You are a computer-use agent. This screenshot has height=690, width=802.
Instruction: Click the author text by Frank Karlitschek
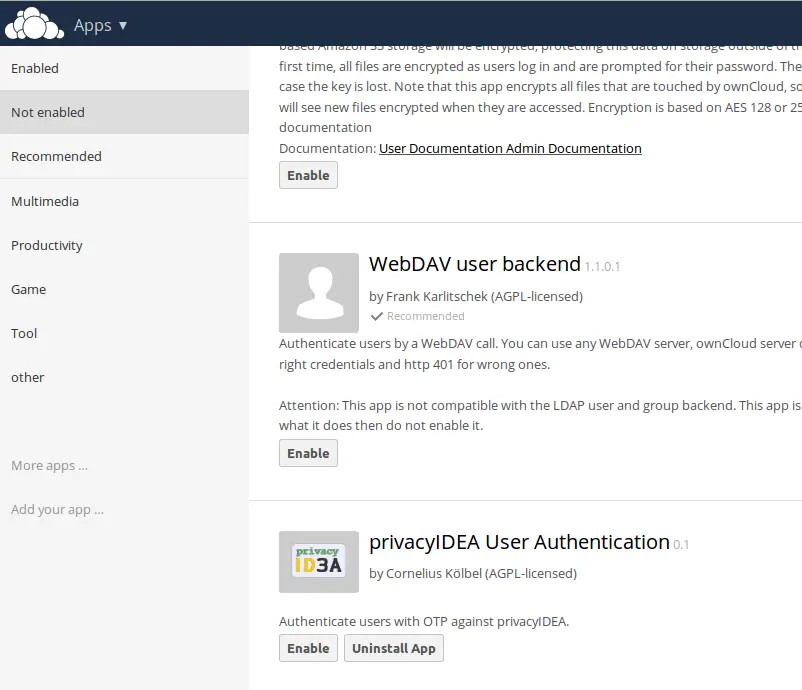point(476,297)
